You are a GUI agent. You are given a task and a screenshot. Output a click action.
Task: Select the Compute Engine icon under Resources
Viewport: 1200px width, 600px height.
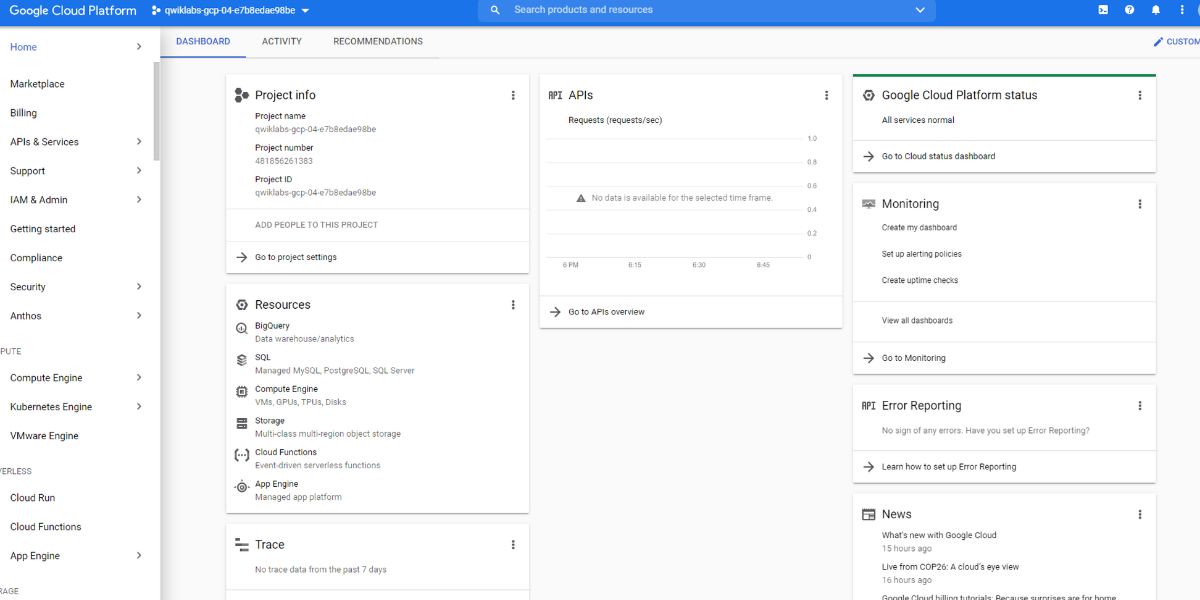tap(241, 391)
